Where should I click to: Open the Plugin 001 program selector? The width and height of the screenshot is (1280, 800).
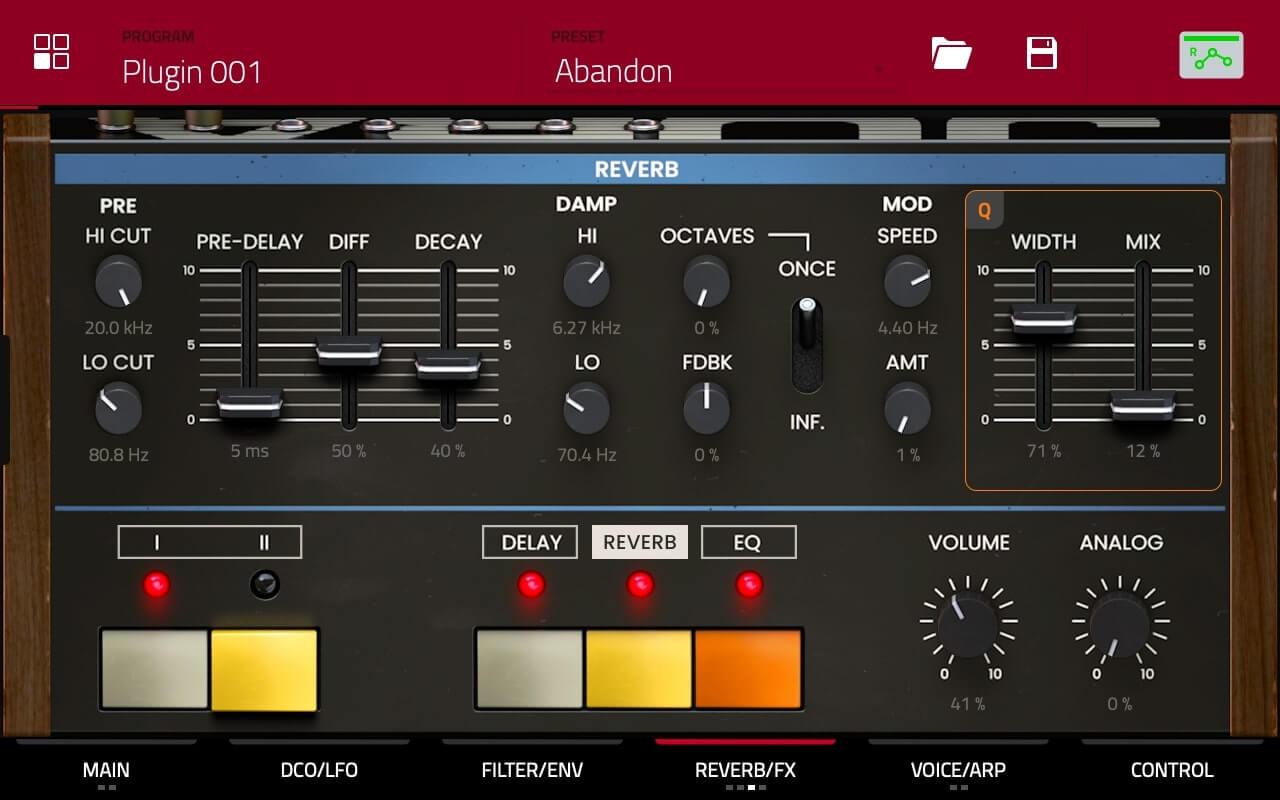click(x=192, y=72)
